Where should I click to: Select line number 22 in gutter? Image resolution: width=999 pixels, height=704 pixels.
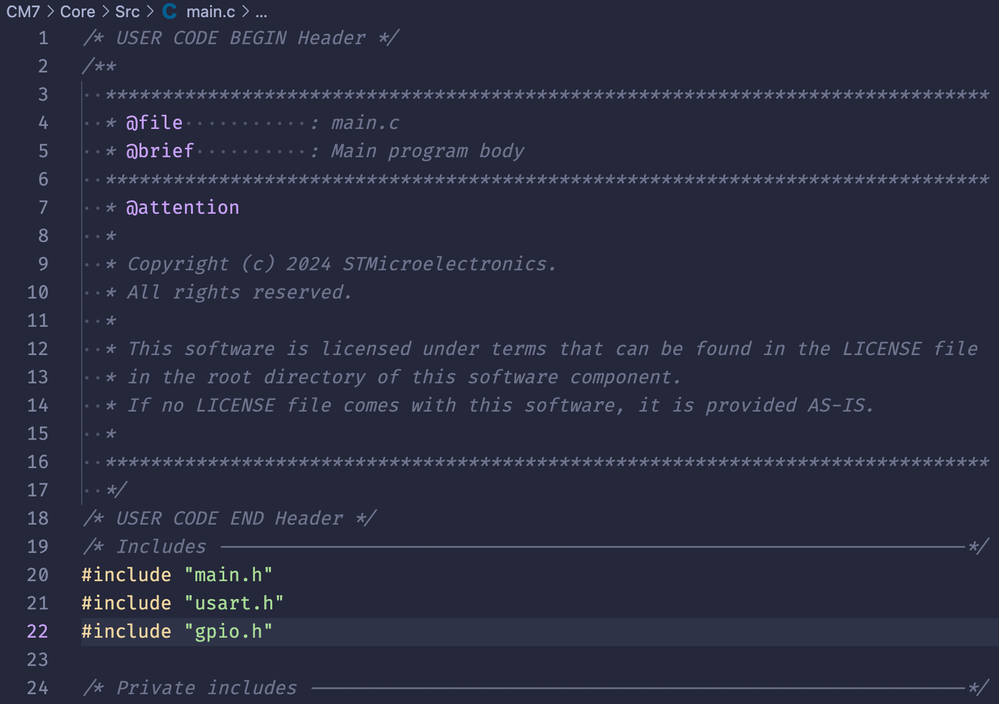37,631
